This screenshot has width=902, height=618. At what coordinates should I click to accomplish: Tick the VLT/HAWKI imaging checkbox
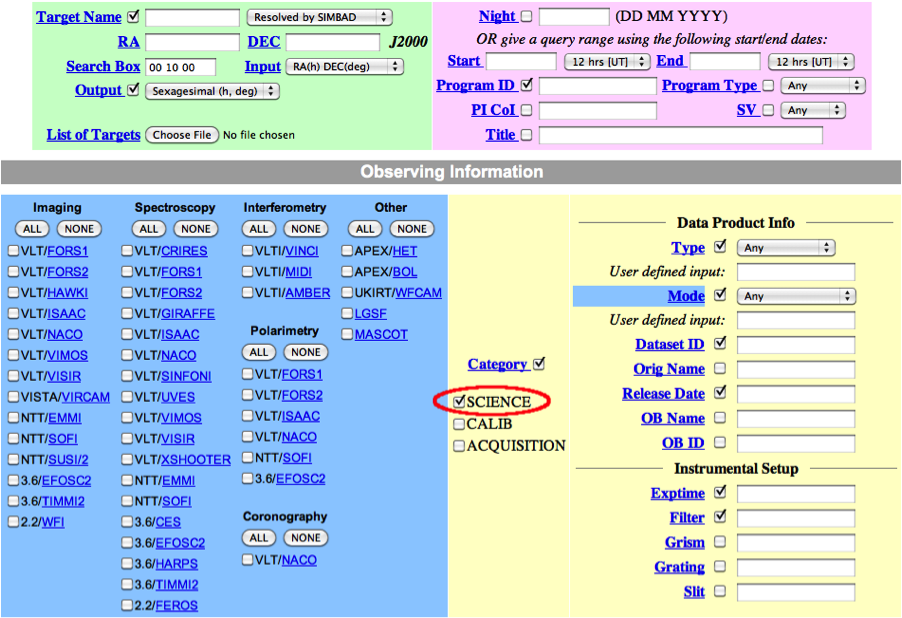click(14, 293)
